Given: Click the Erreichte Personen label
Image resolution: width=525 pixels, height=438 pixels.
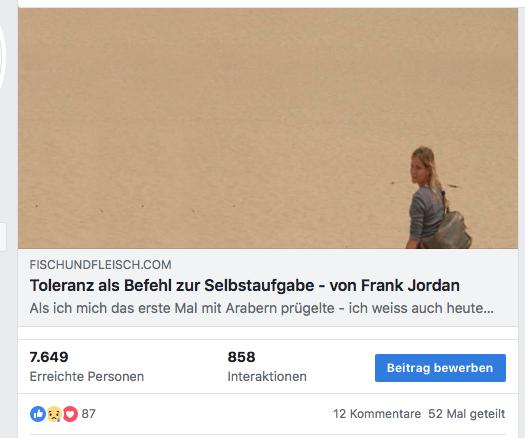Looking at the screenshot, I should pyautogui.click(x=87, y=377).
